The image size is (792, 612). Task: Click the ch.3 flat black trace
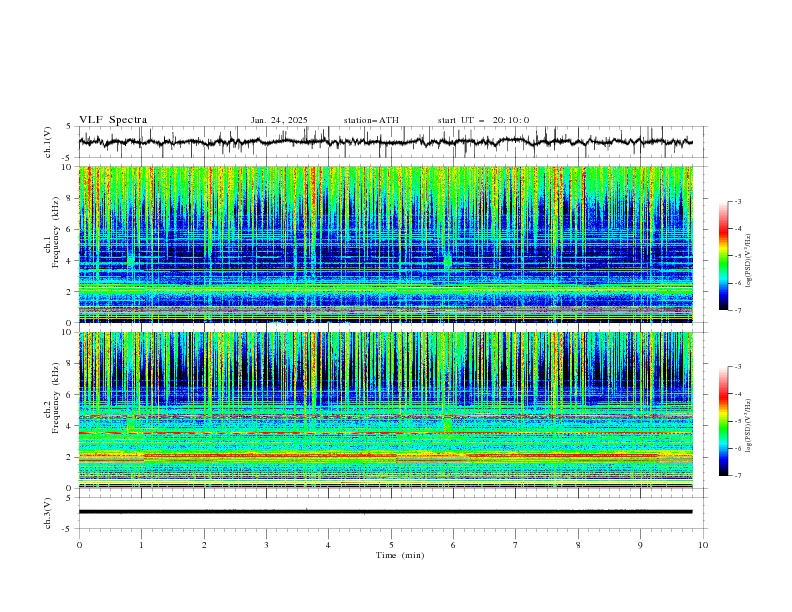coord(385,512)
